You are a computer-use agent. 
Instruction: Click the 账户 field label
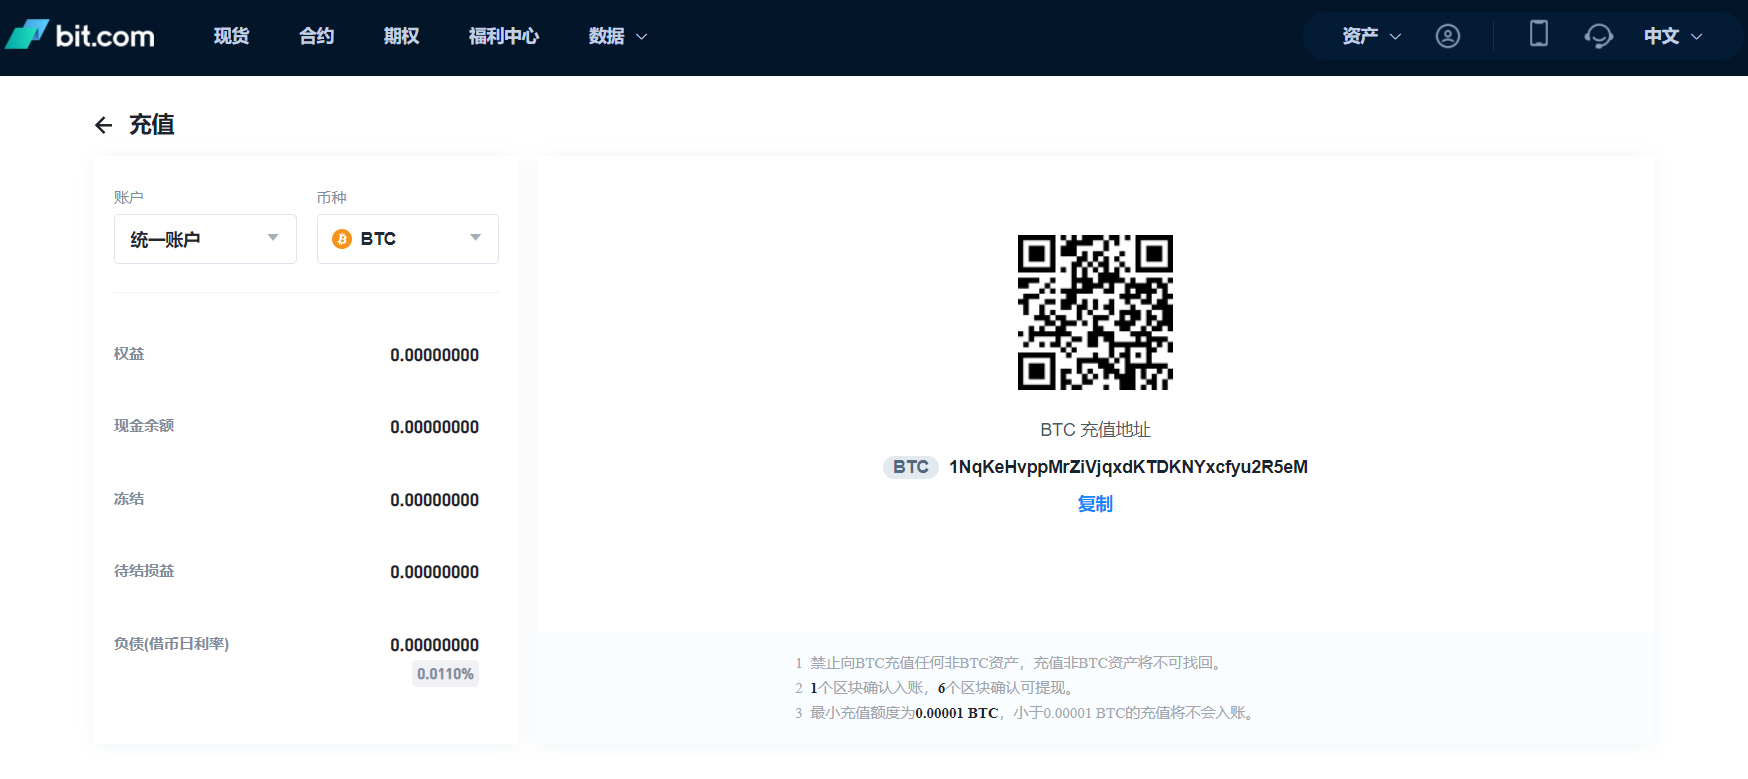point(129,198)
